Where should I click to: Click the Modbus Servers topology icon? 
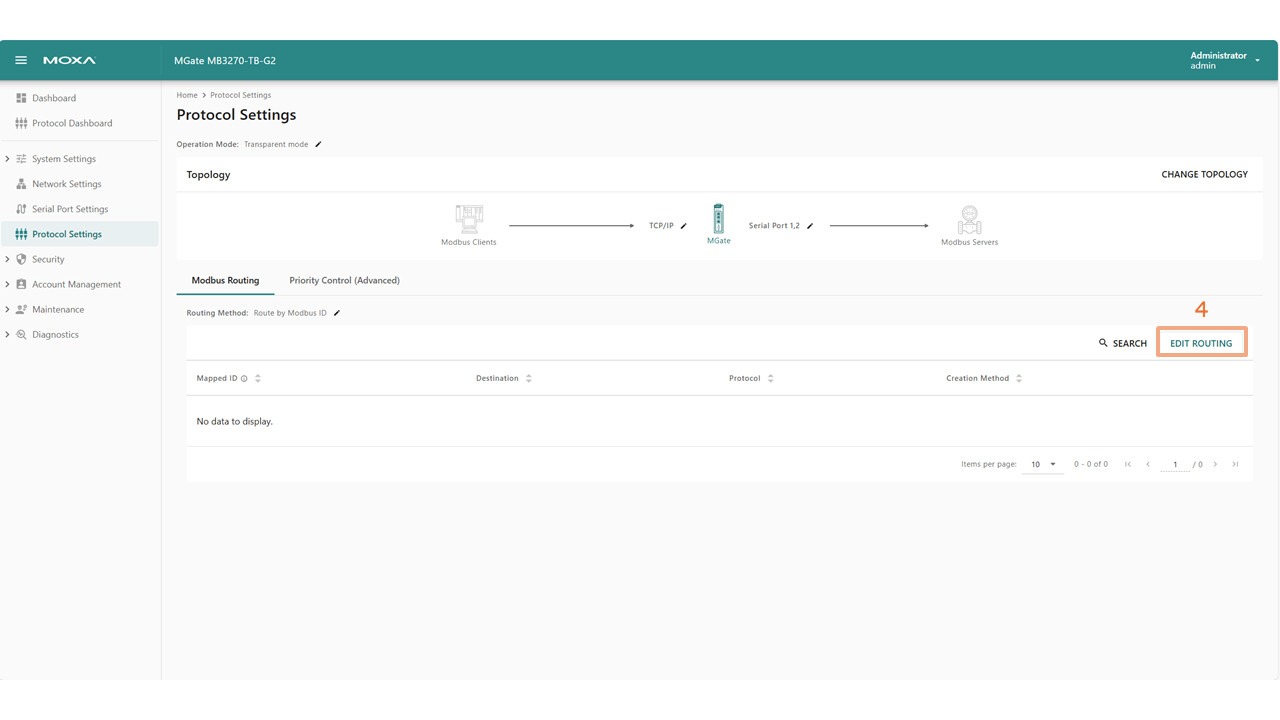coord(969,219)
